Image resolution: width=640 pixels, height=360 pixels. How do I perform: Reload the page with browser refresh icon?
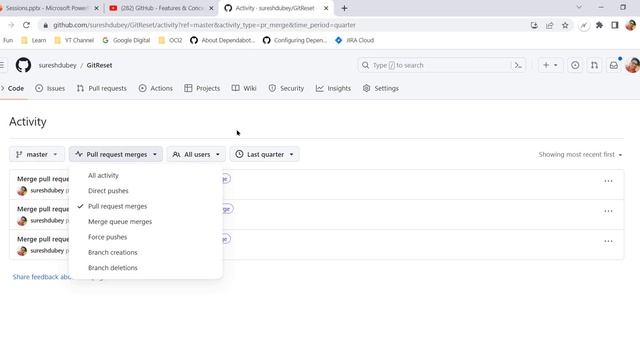pos(26,25)
